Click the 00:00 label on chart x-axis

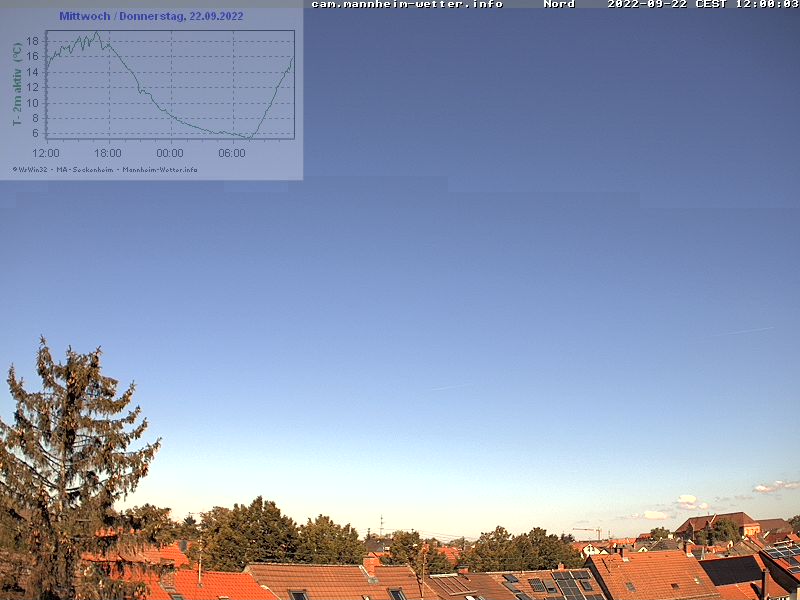point(170,153)
